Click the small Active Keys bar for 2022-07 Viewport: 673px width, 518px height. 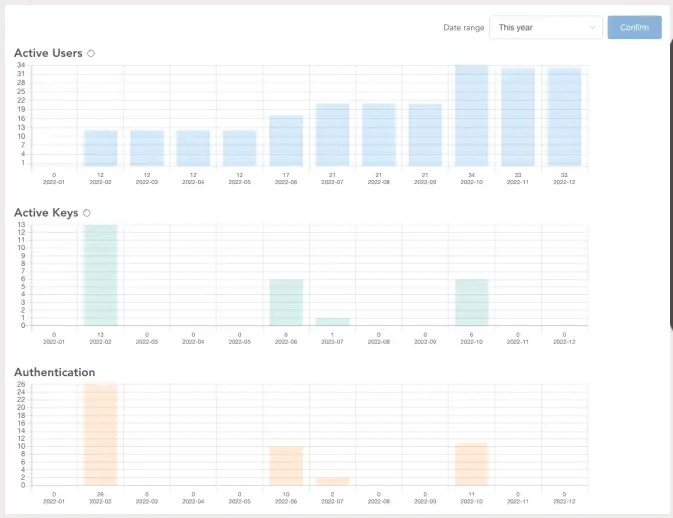click(x=332, y=321)
